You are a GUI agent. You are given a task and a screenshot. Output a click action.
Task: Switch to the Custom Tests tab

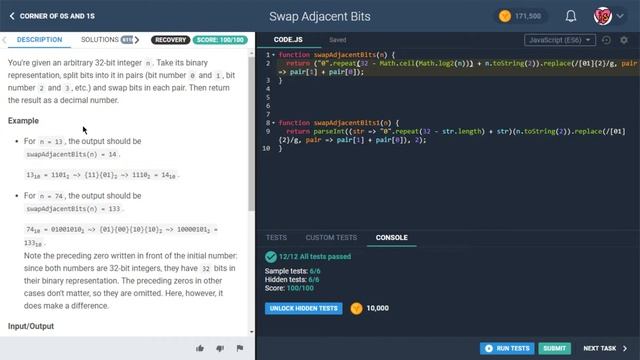coord(331,238)
